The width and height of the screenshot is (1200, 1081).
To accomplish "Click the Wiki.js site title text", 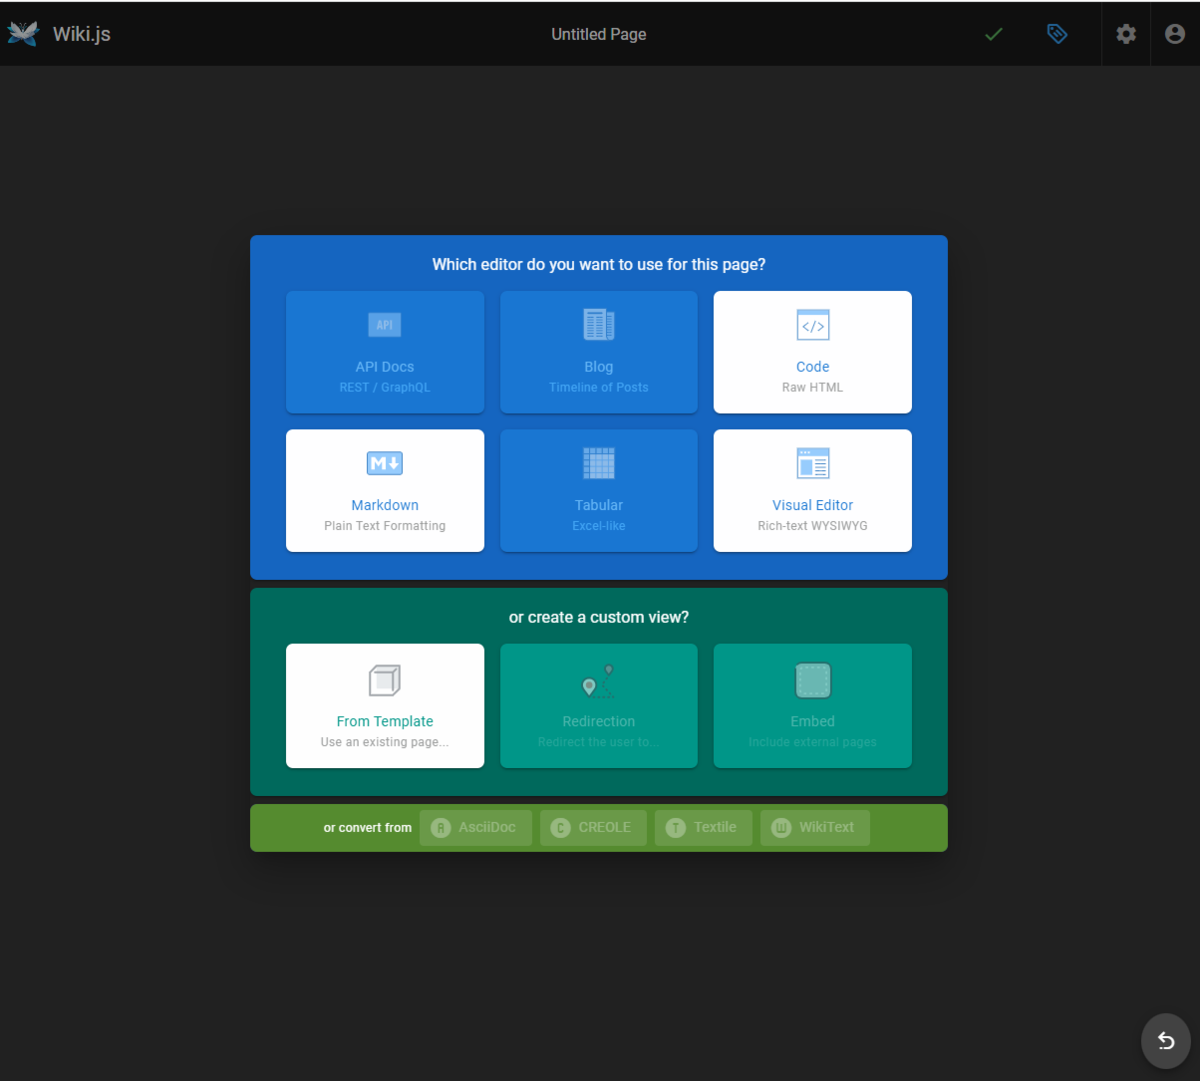I will click(82, 34).
